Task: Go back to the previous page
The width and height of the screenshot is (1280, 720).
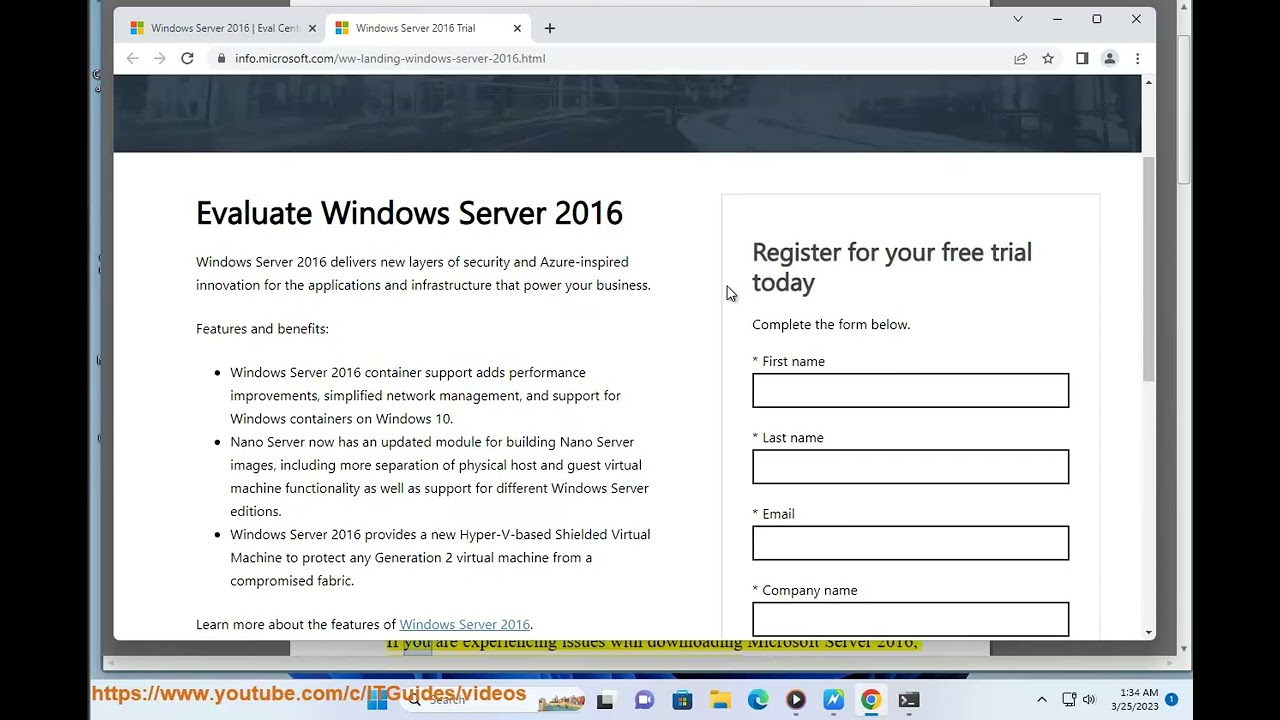Action: (x=132, y=58)
